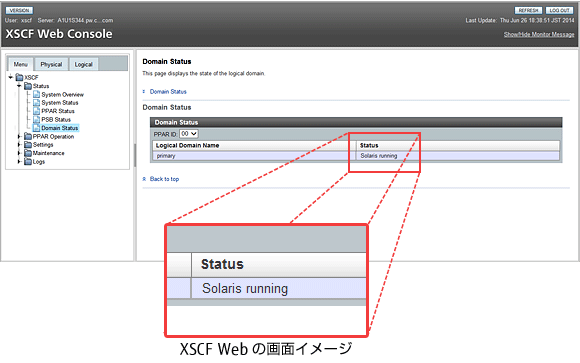The width and height of the screenshot is (580, 363).
Task: Click the REFRESH button
Action: [528, 10]
